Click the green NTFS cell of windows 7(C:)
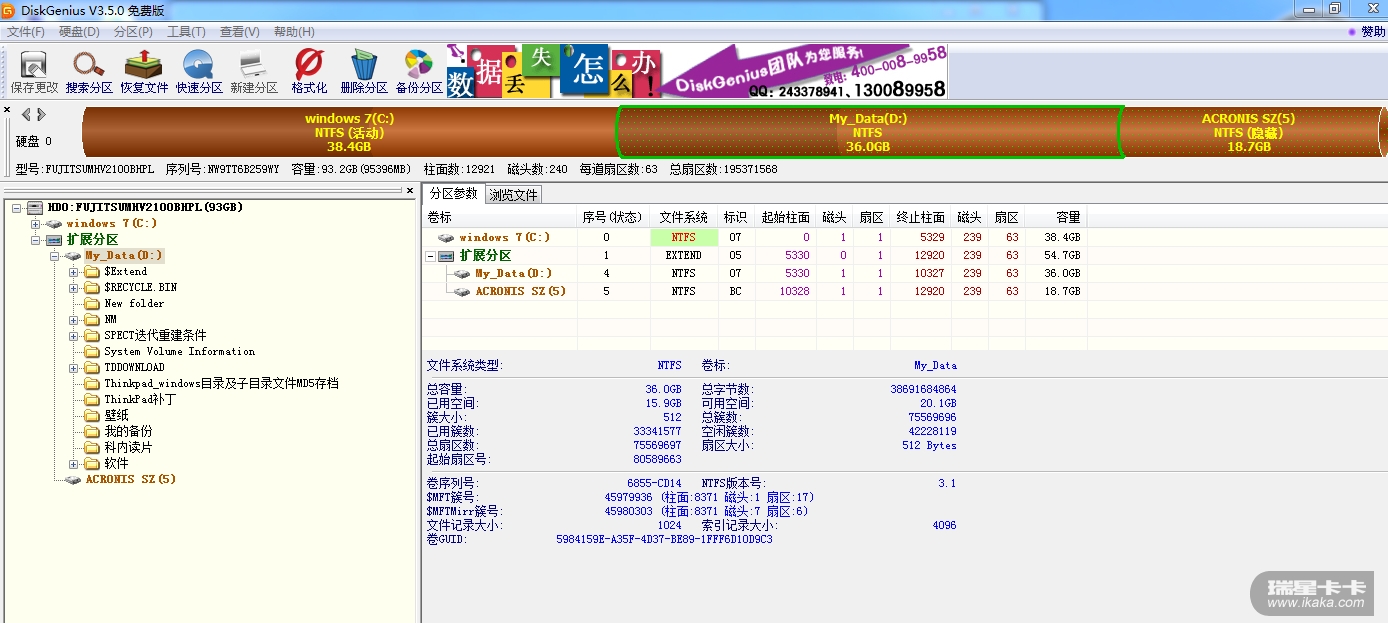Image resolution: width=1388 pixels, height=623 pixels. [684, 238]
